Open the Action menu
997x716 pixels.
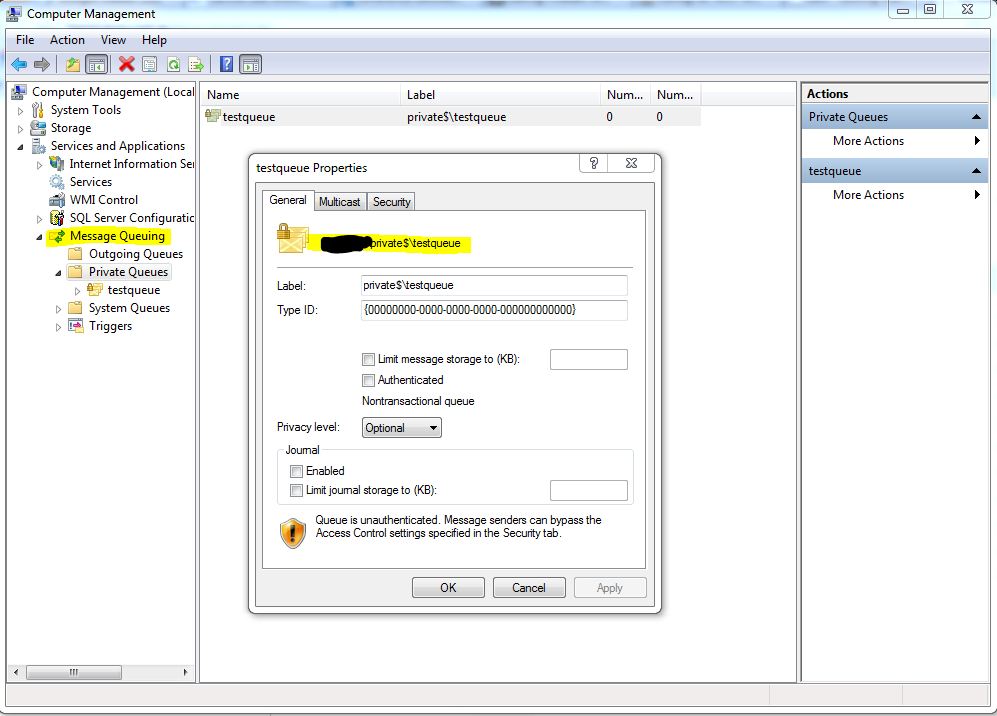coord(67,39)
